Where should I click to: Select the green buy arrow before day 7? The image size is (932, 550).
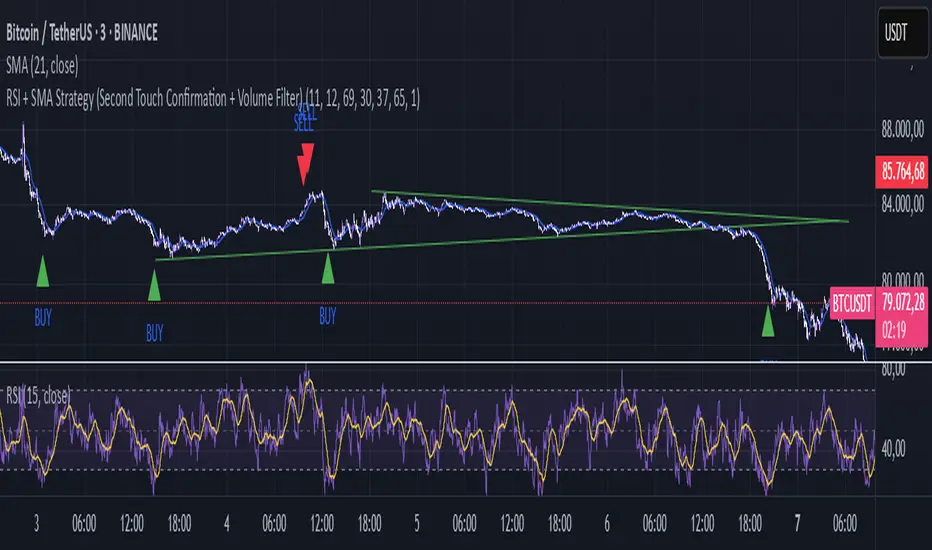(768, 322)
